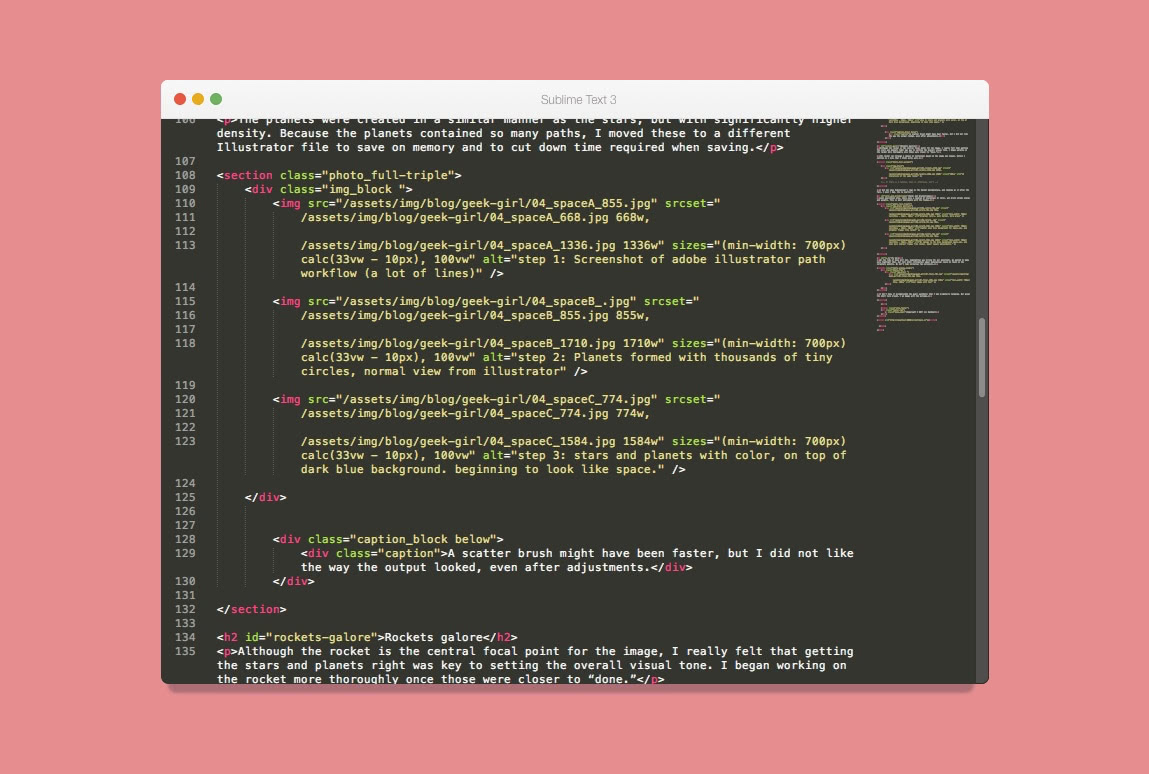This screenshot has height=774, width=1149.
Task: Click the yellow minimize traffic light button
Action: tap(197, 99)
